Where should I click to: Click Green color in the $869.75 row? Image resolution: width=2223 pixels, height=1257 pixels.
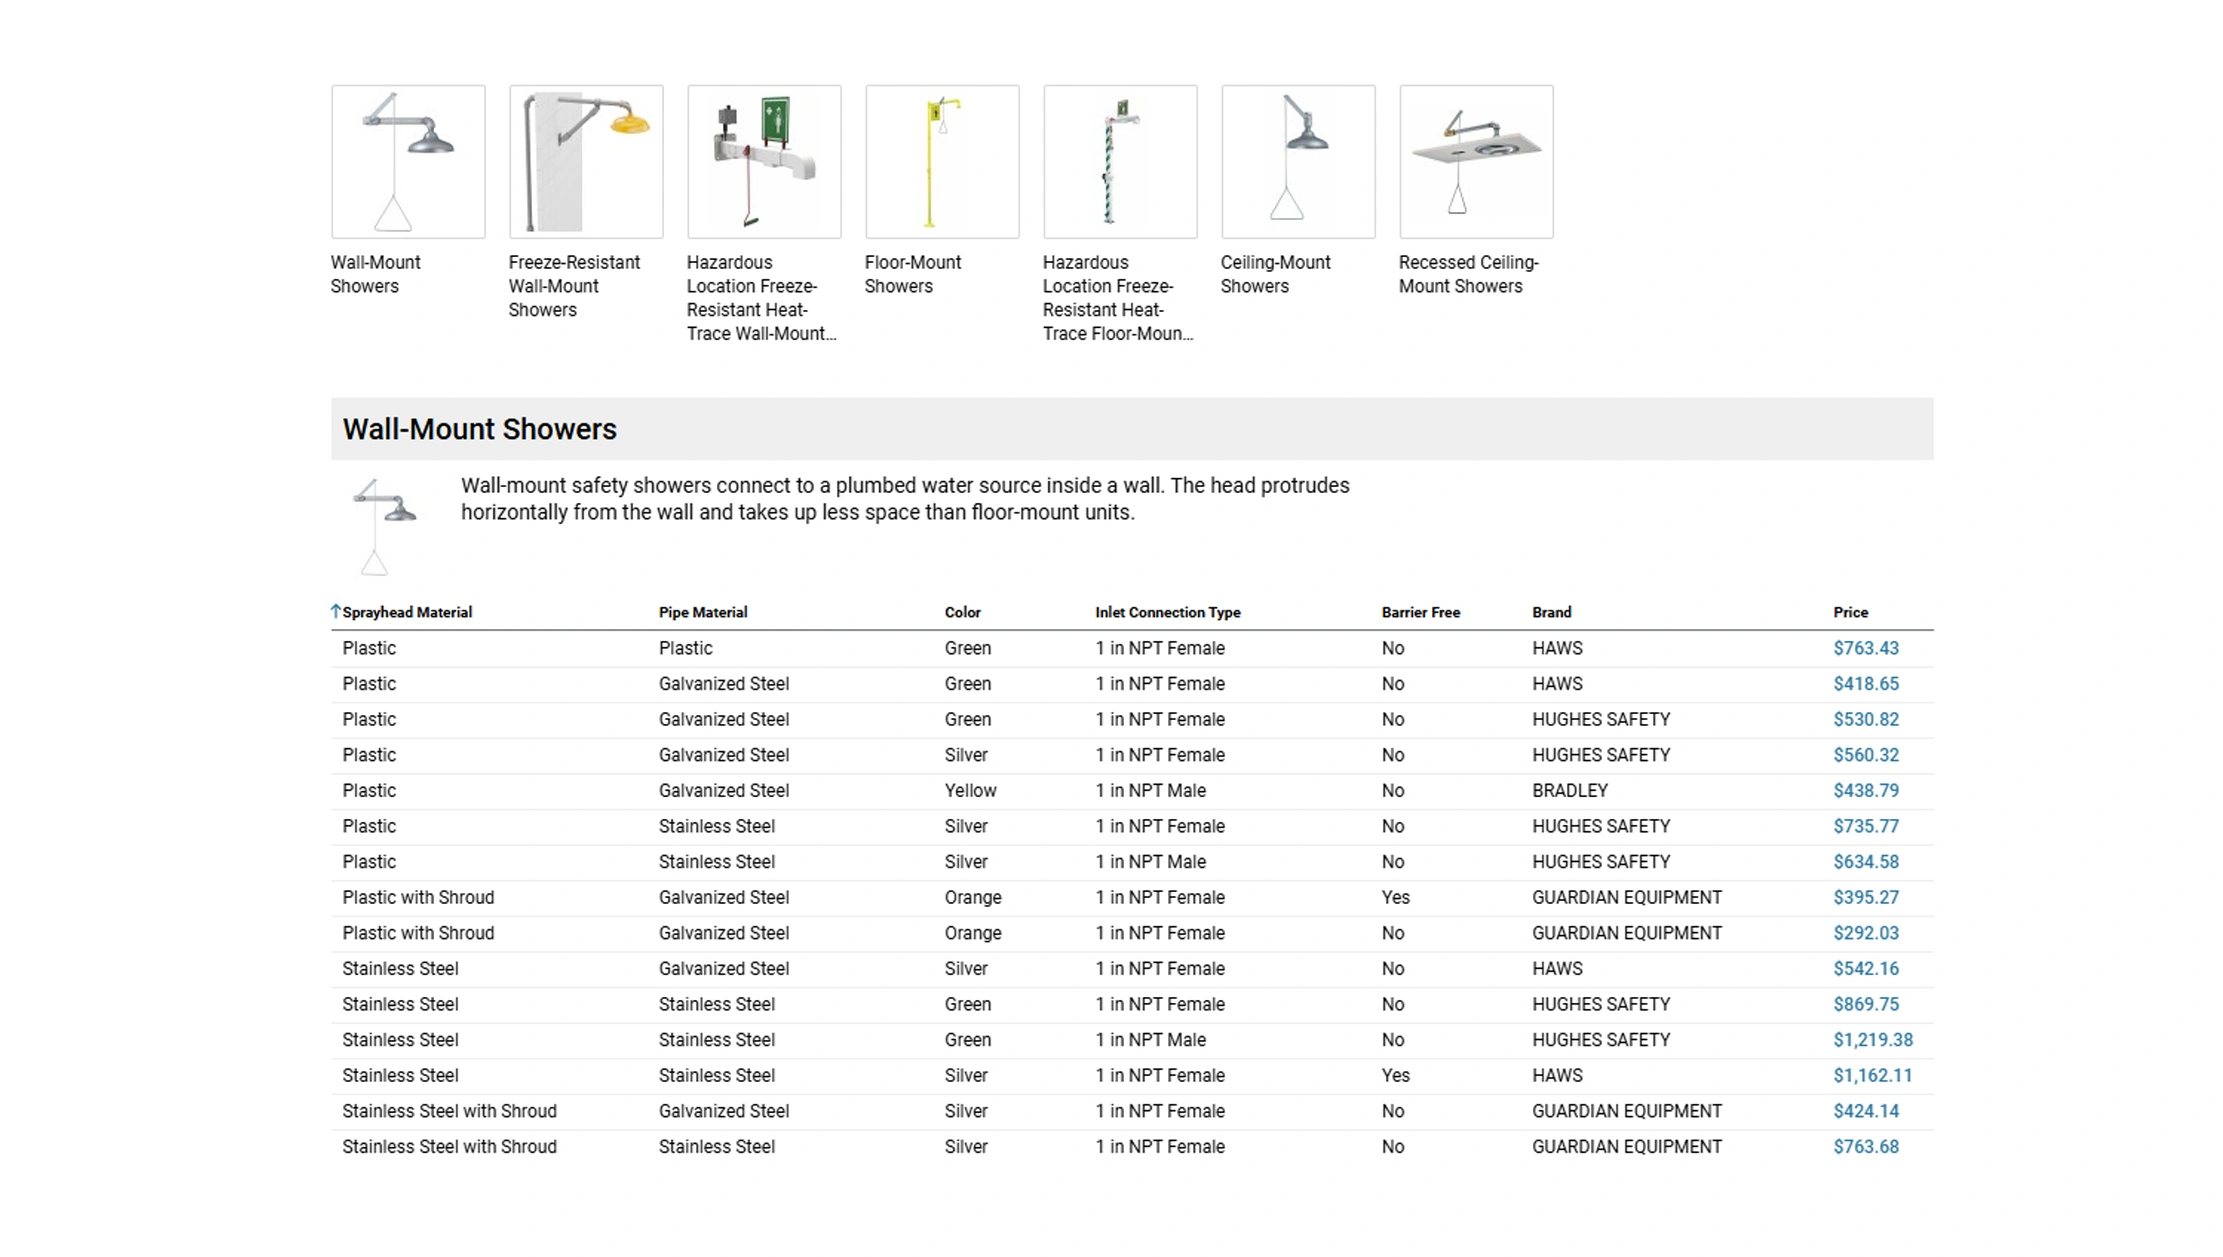[x=968, y=1004]
